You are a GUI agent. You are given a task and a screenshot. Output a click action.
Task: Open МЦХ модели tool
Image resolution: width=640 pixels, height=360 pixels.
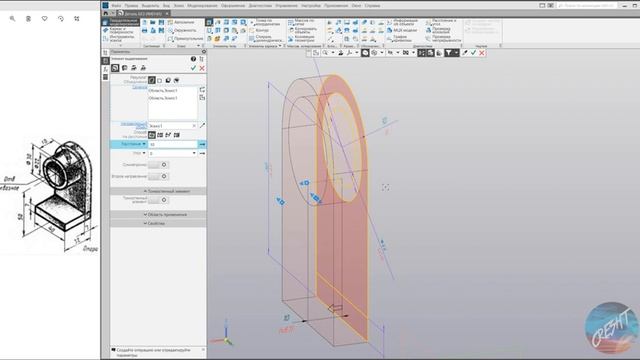402,30
